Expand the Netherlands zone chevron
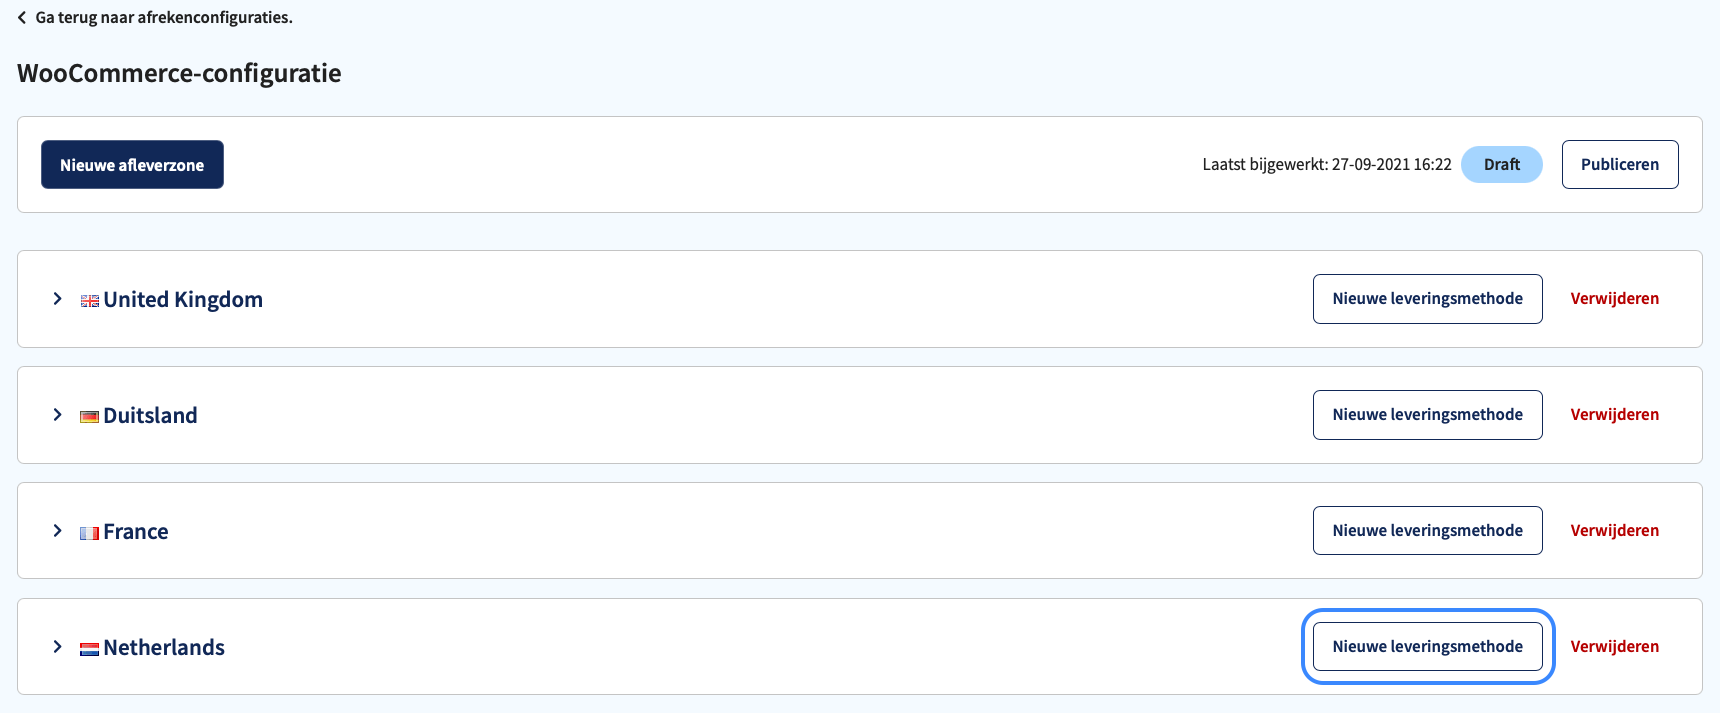This screenshot has height=713, width=1720. 57,647
